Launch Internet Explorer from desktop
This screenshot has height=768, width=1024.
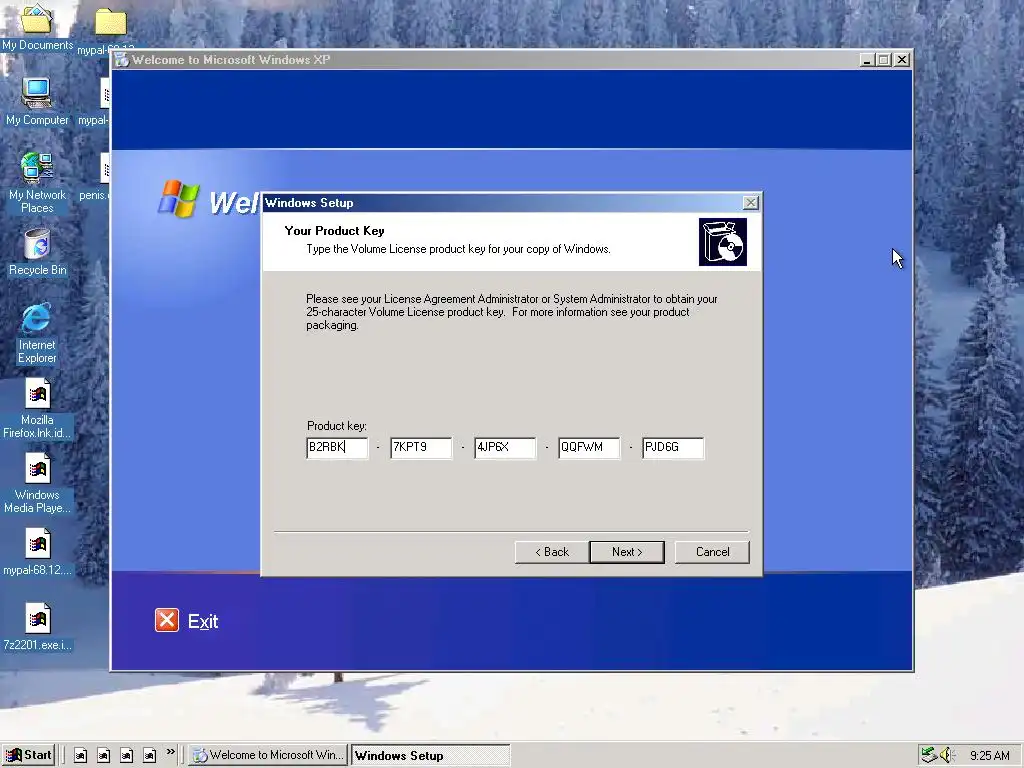point(37,333)
